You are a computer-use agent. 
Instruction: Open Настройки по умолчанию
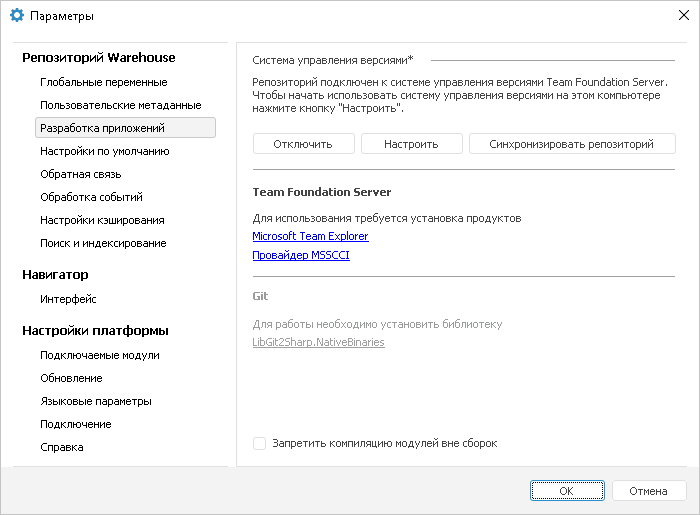(104, 151)
